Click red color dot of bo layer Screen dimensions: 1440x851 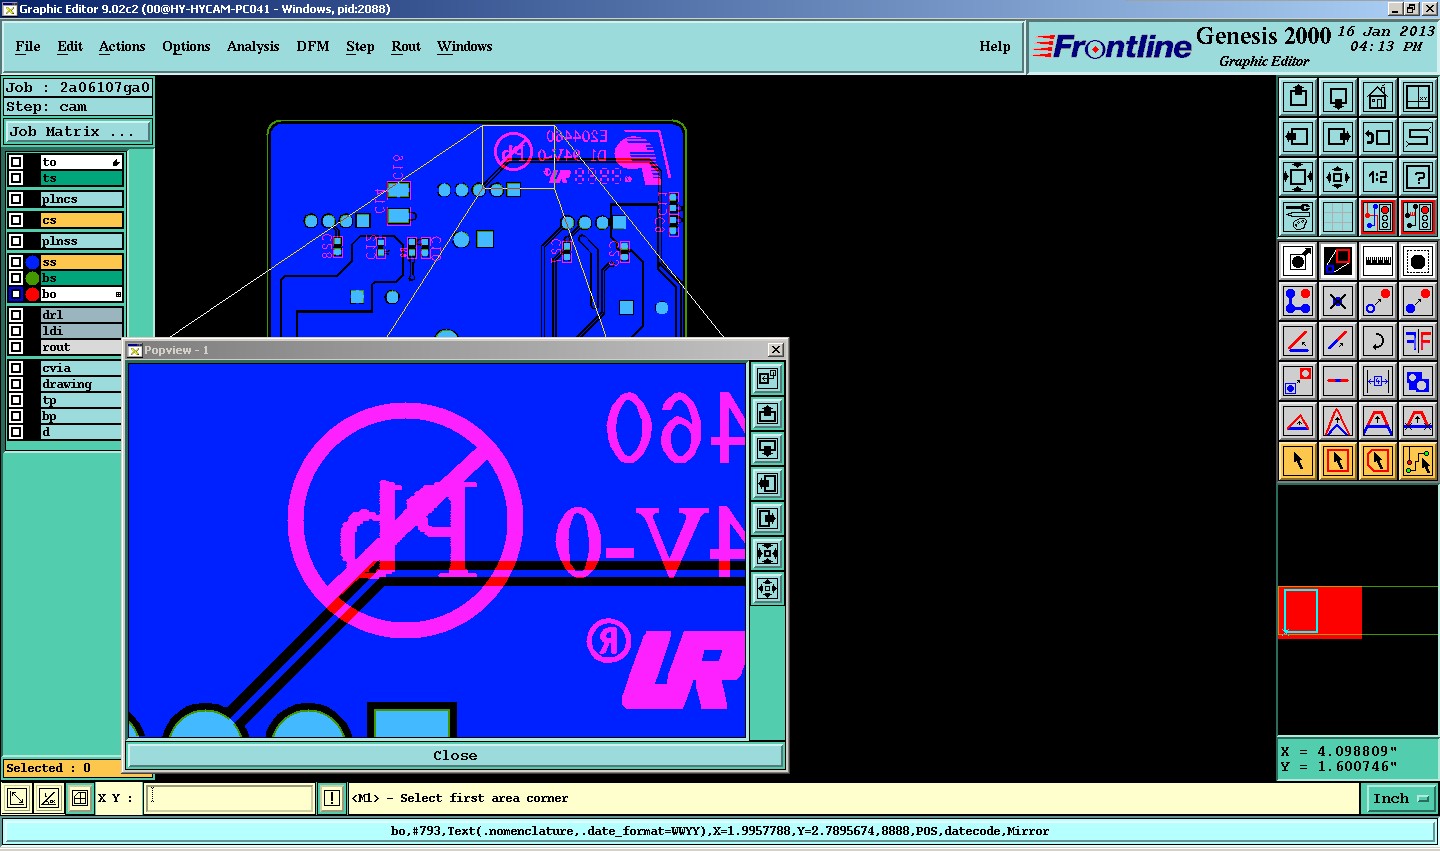32,294
